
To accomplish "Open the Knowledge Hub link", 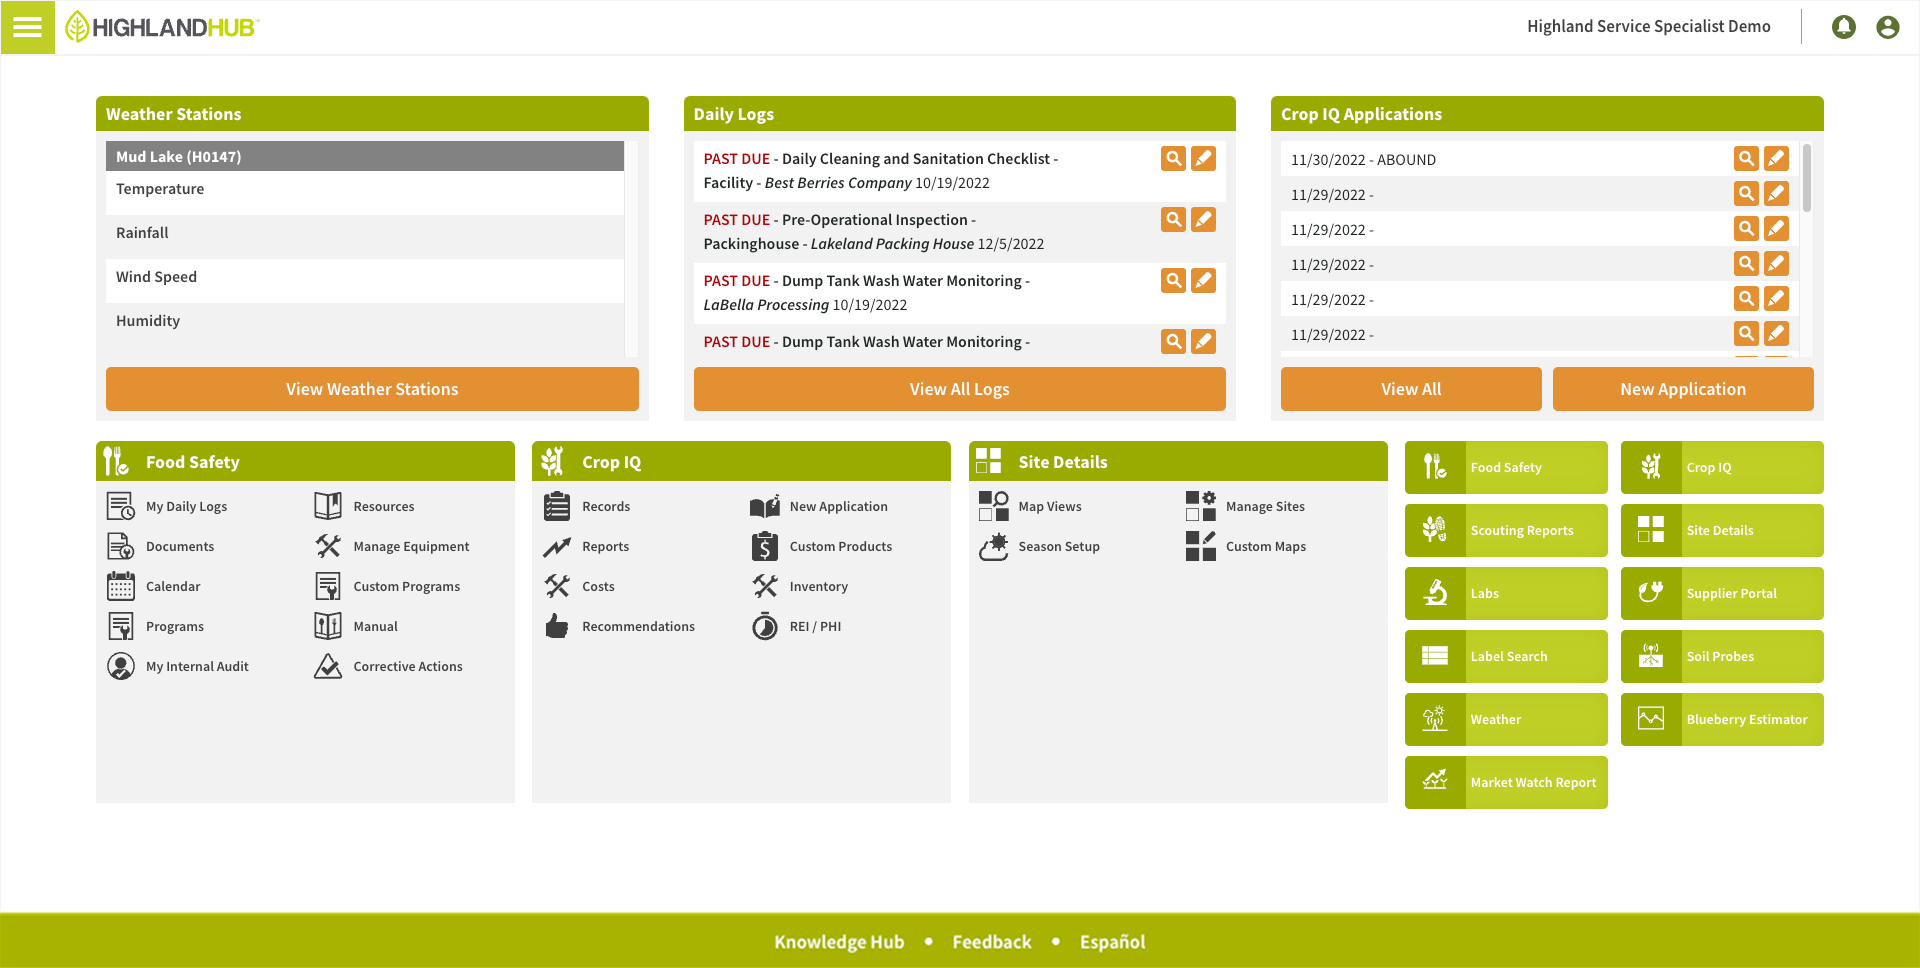I will point(838,941).
